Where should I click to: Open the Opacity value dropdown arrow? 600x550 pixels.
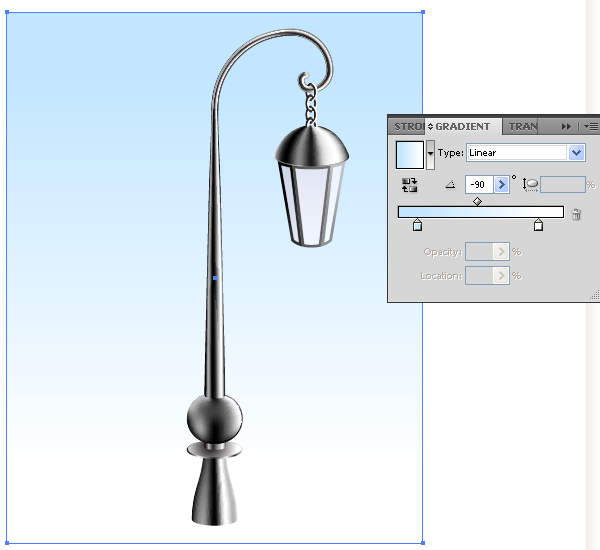click(x=501, y=251)
